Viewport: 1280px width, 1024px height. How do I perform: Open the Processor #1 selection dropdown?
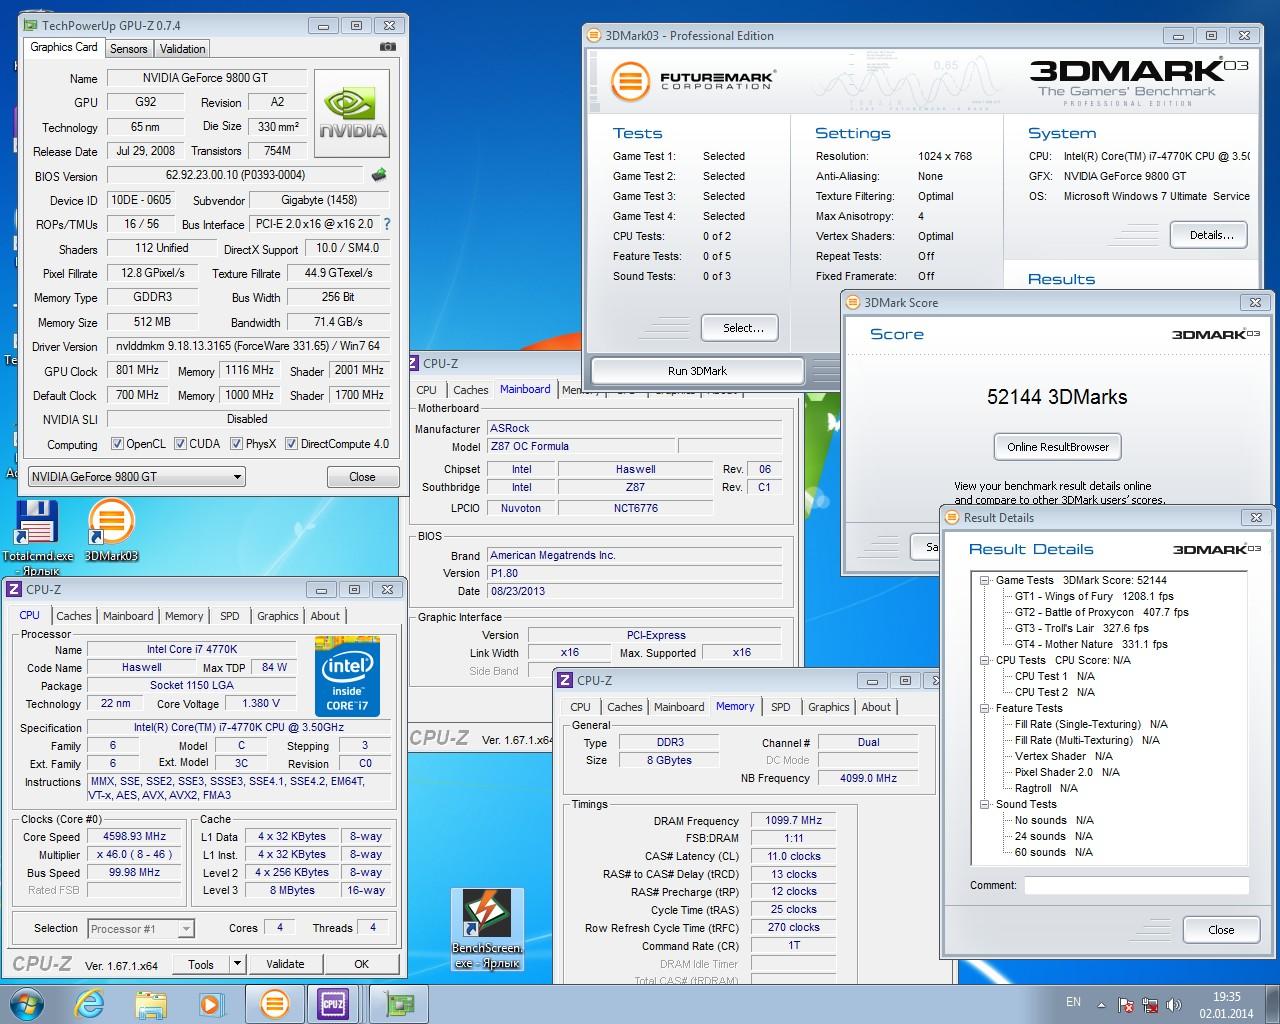(140, 929)
